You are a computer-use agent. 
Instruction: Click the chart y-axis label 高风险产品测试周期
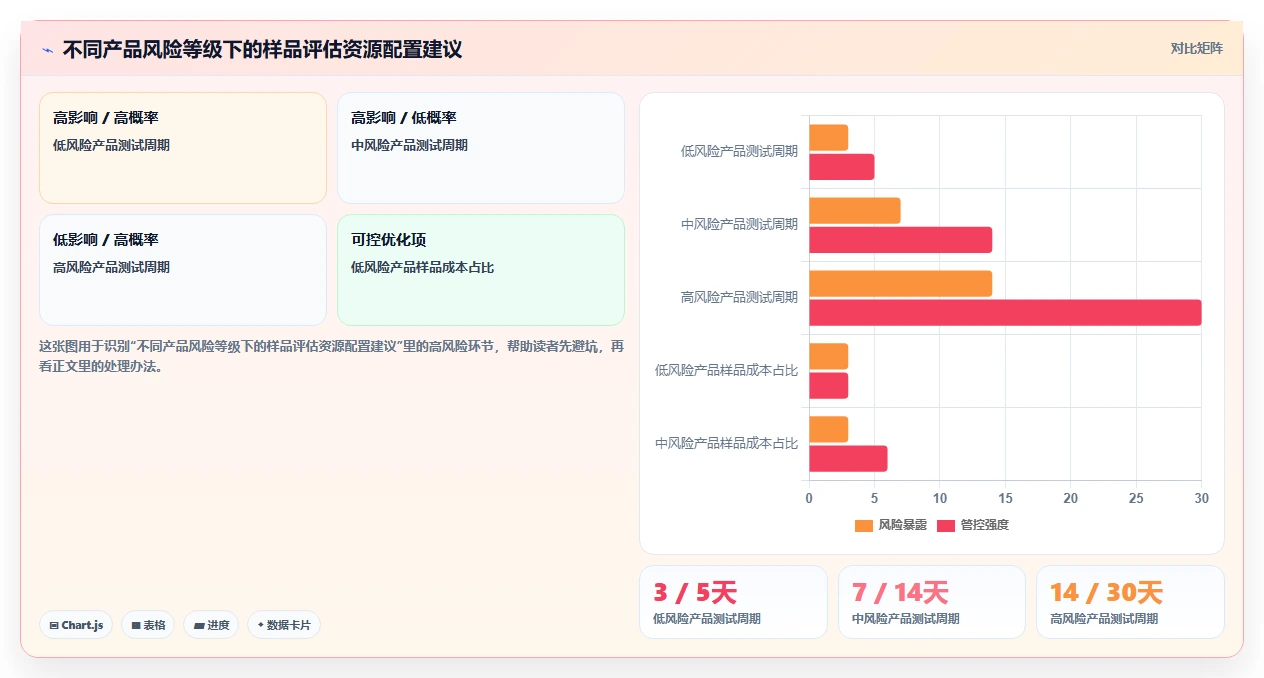pos(739,298)
